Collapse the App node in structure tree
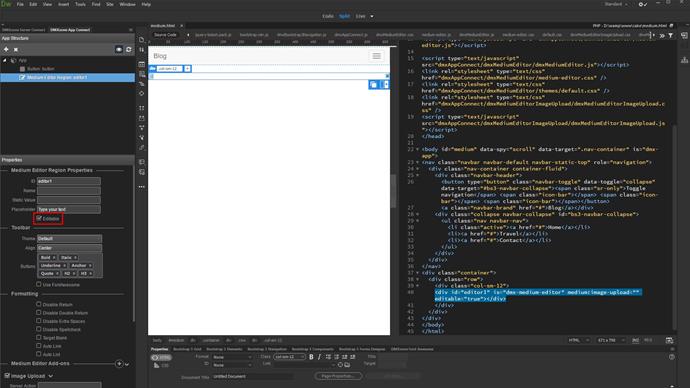The height and width of the screenshot is (388, 690). pyautogui.click(x=5, y=60)
